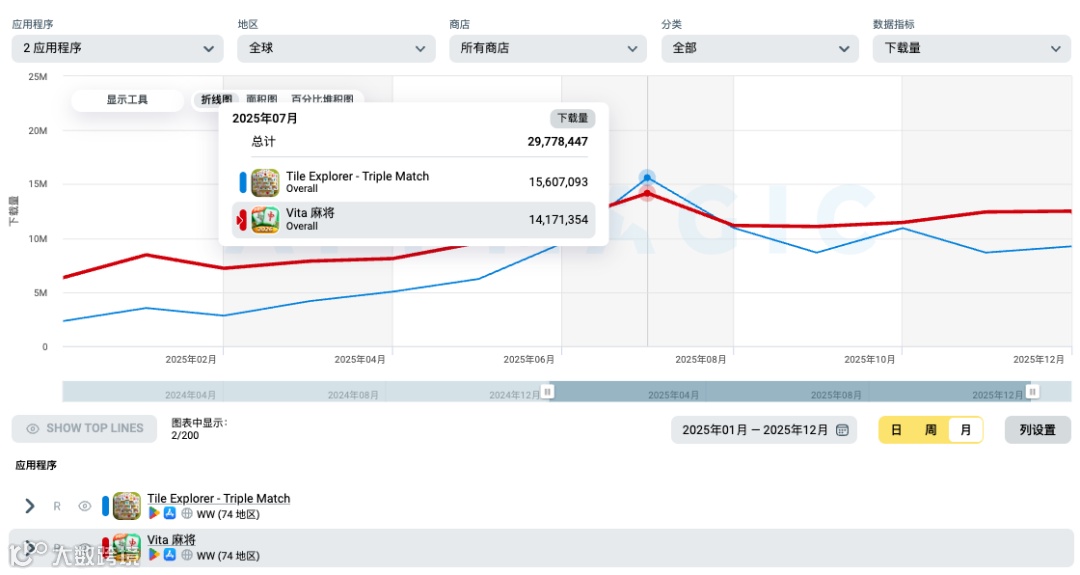Click App Store icon under Vita 麻将
The width and height of the screenshot is (1080, 575).
169,555
